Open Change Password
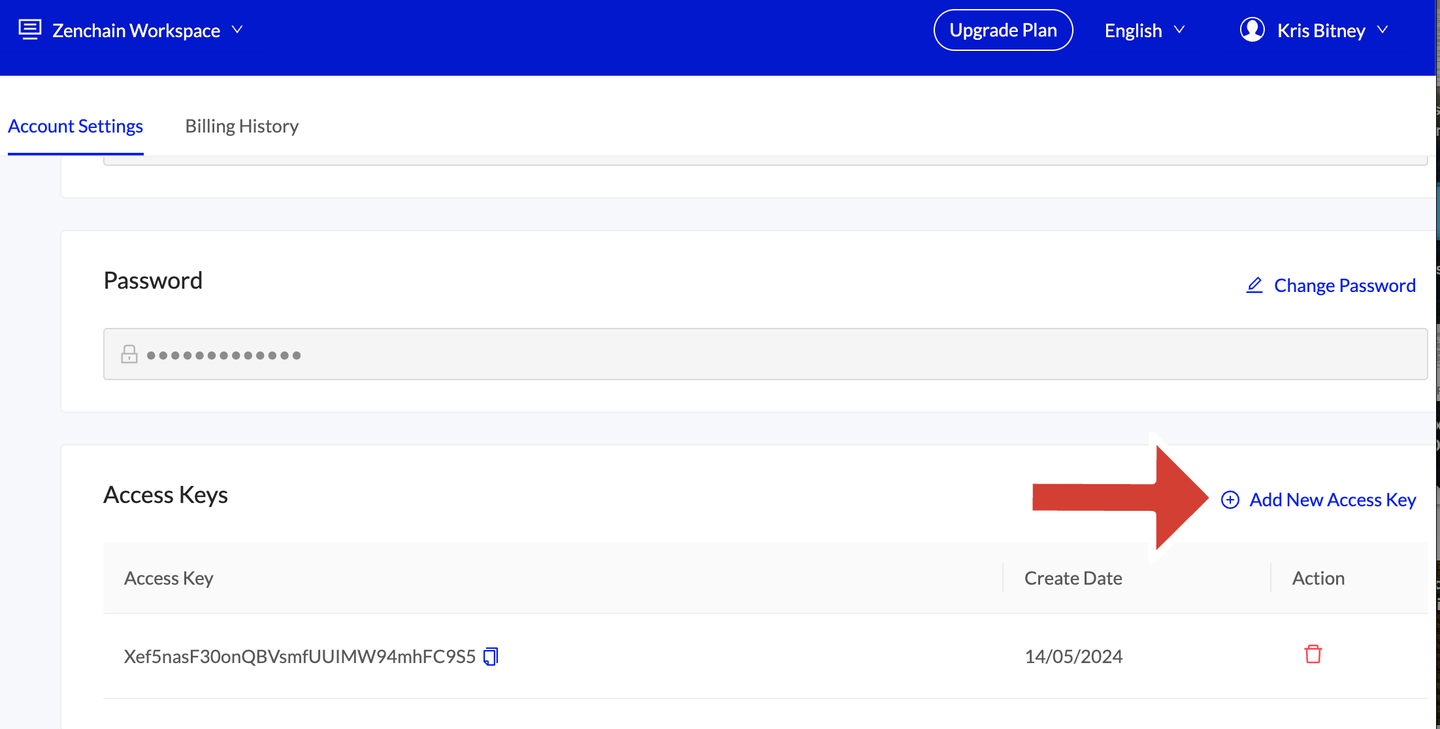 1344,285
